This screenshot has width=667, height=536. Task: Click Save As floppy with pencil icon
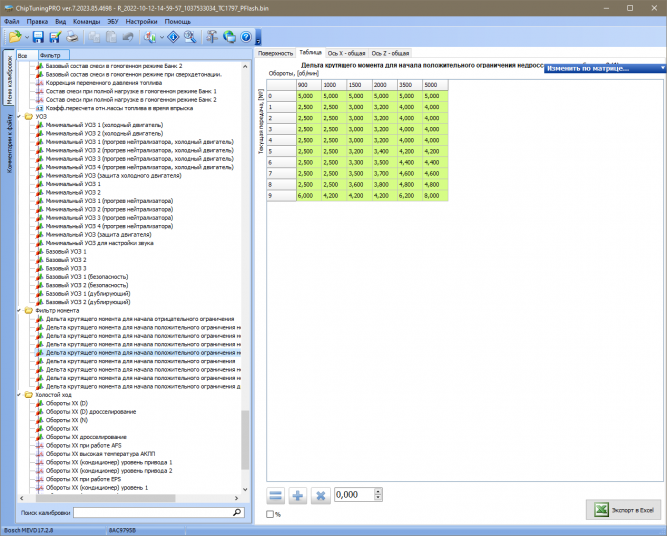click(55, 37)
